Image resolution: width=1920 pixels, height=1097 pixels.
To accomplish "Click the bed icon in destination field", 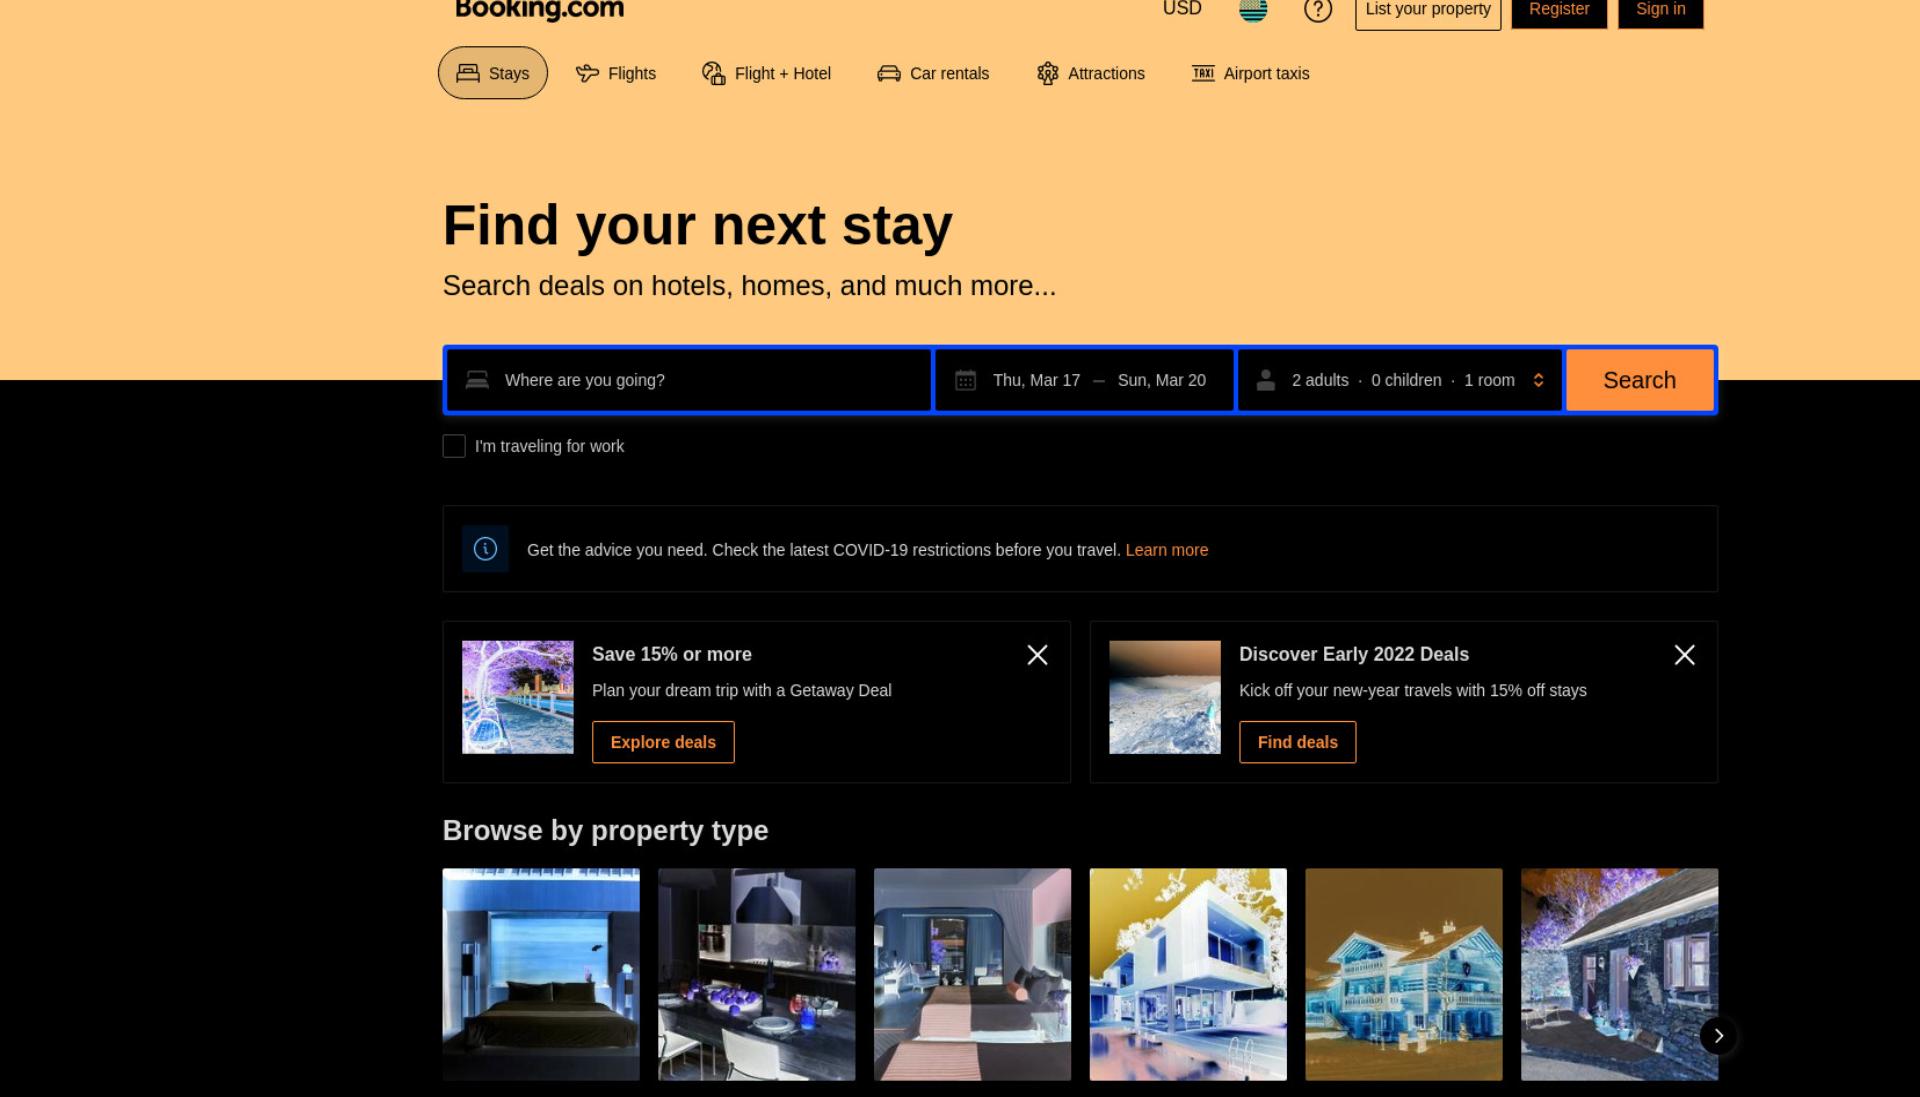I will (x=477, y=380).
